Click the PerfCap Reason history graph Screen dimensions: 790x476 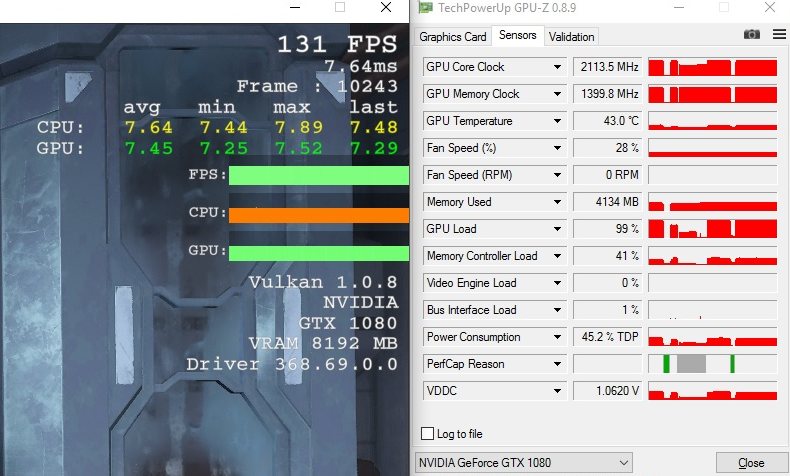(x=712, y=364)
